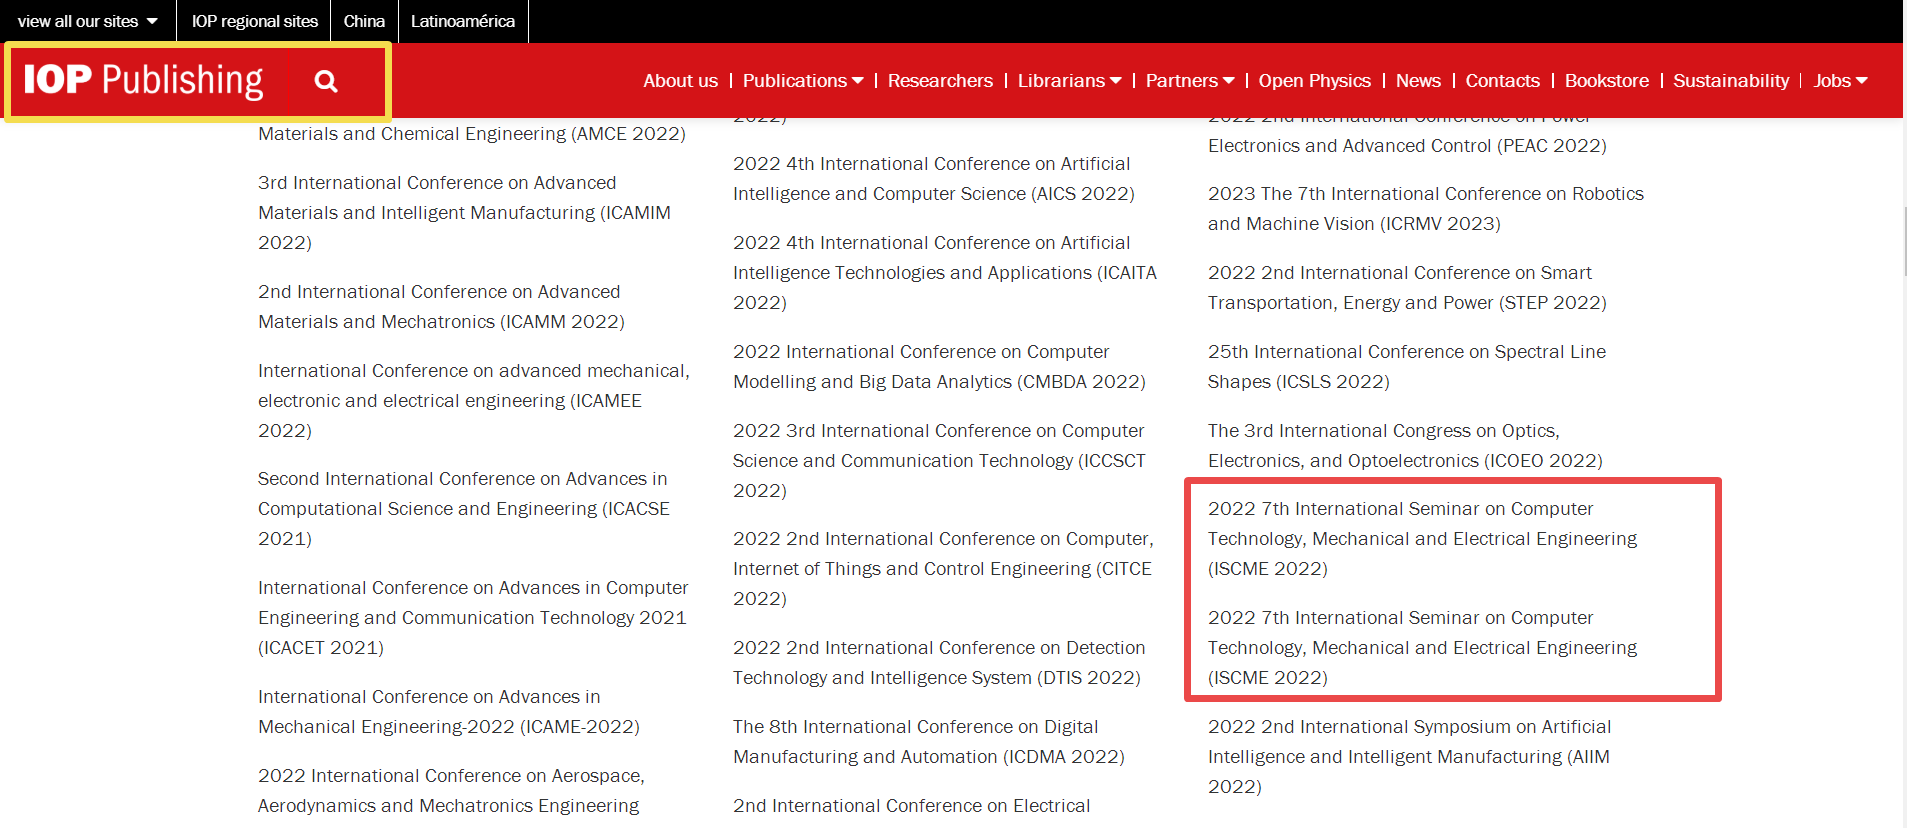Open the Contacts page

1502,81
